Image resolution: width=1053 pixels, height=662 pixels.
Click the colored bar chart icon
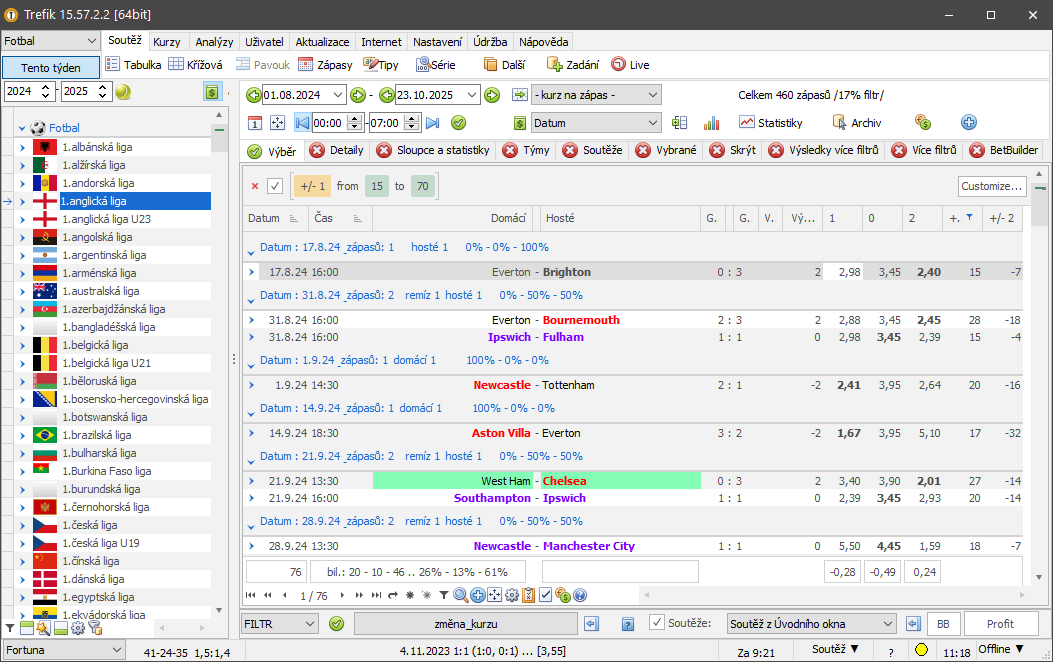712,123
